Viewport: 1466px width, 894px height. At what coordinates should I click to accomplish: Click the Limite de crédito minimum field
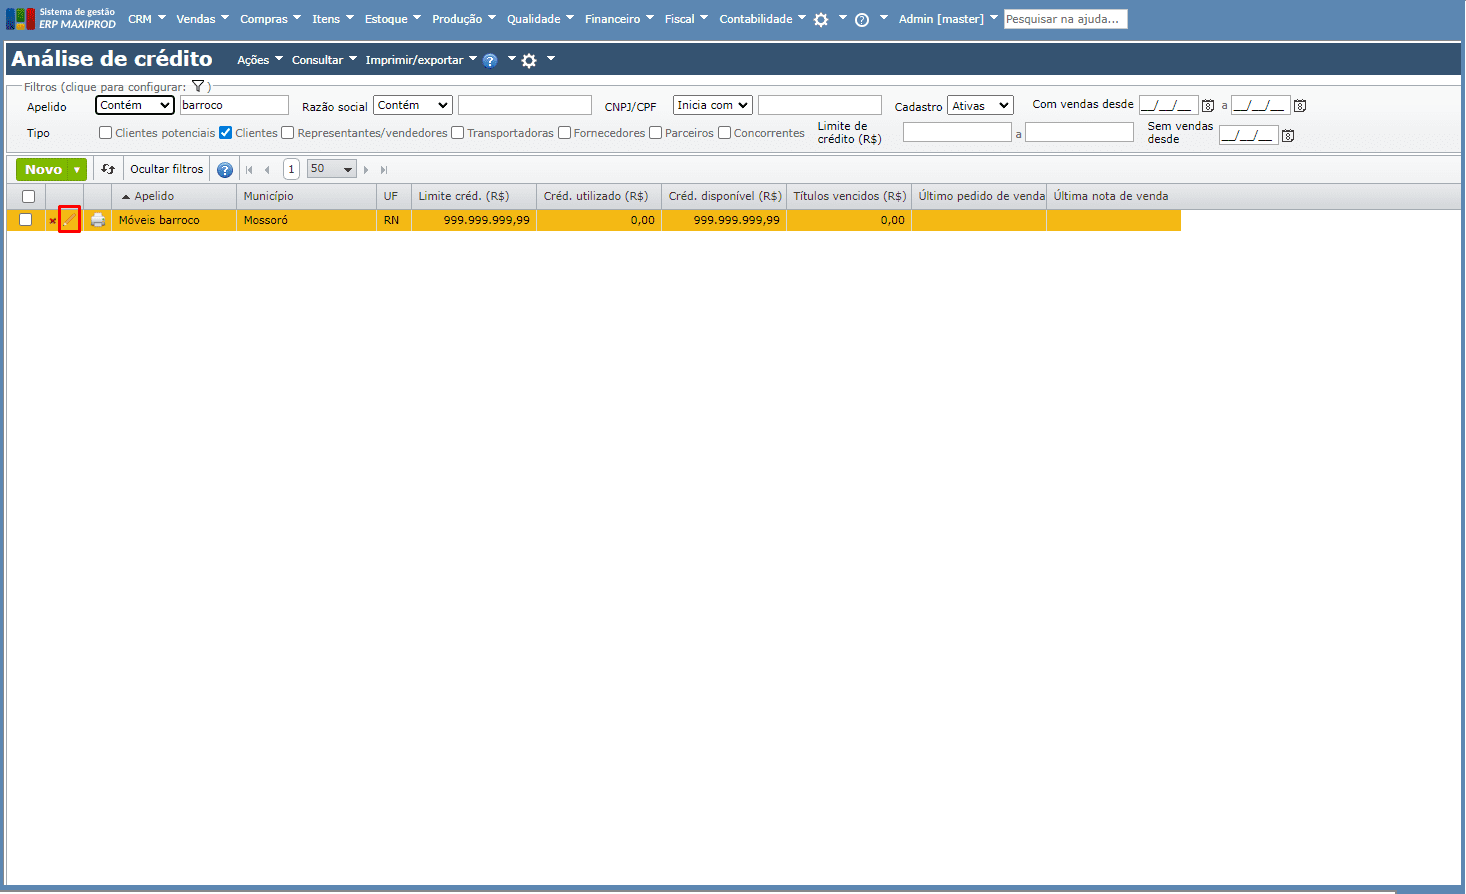coord(957,132)
